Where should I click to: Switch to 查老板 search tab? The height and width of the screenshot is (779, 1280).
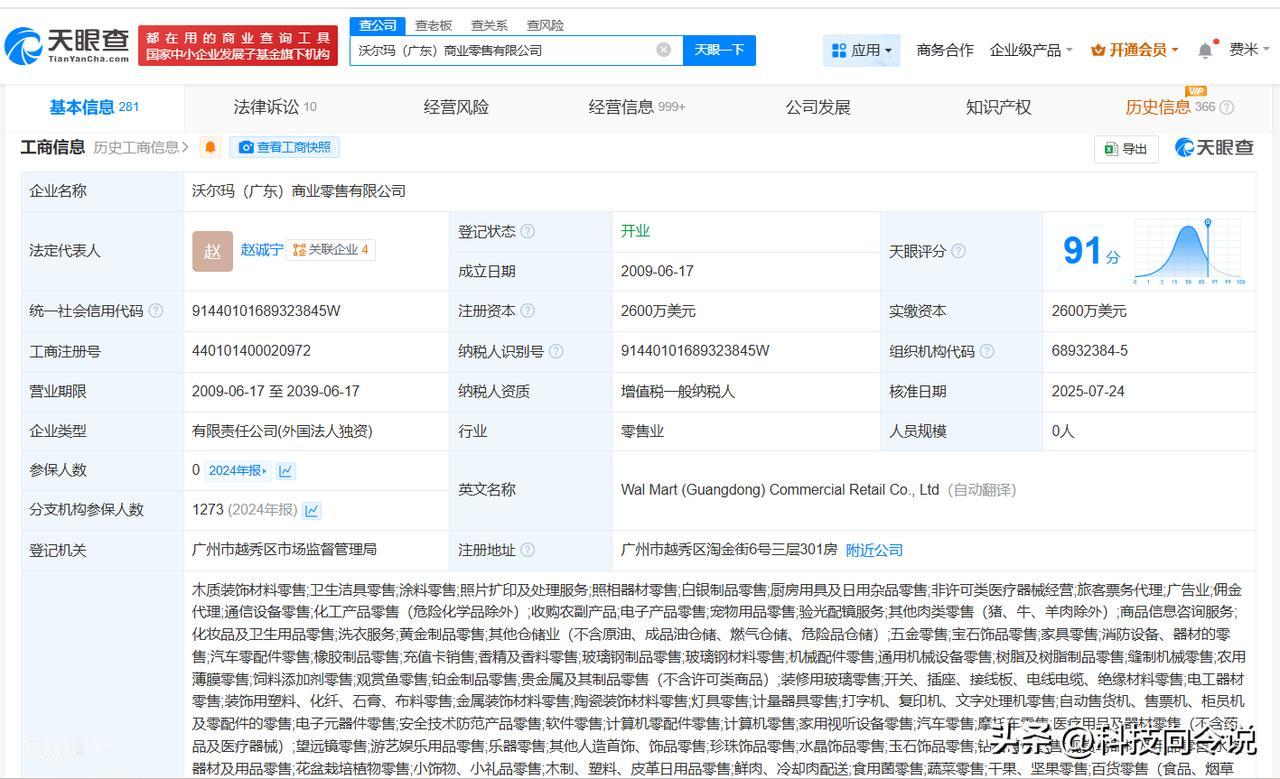tap(434, 25)
